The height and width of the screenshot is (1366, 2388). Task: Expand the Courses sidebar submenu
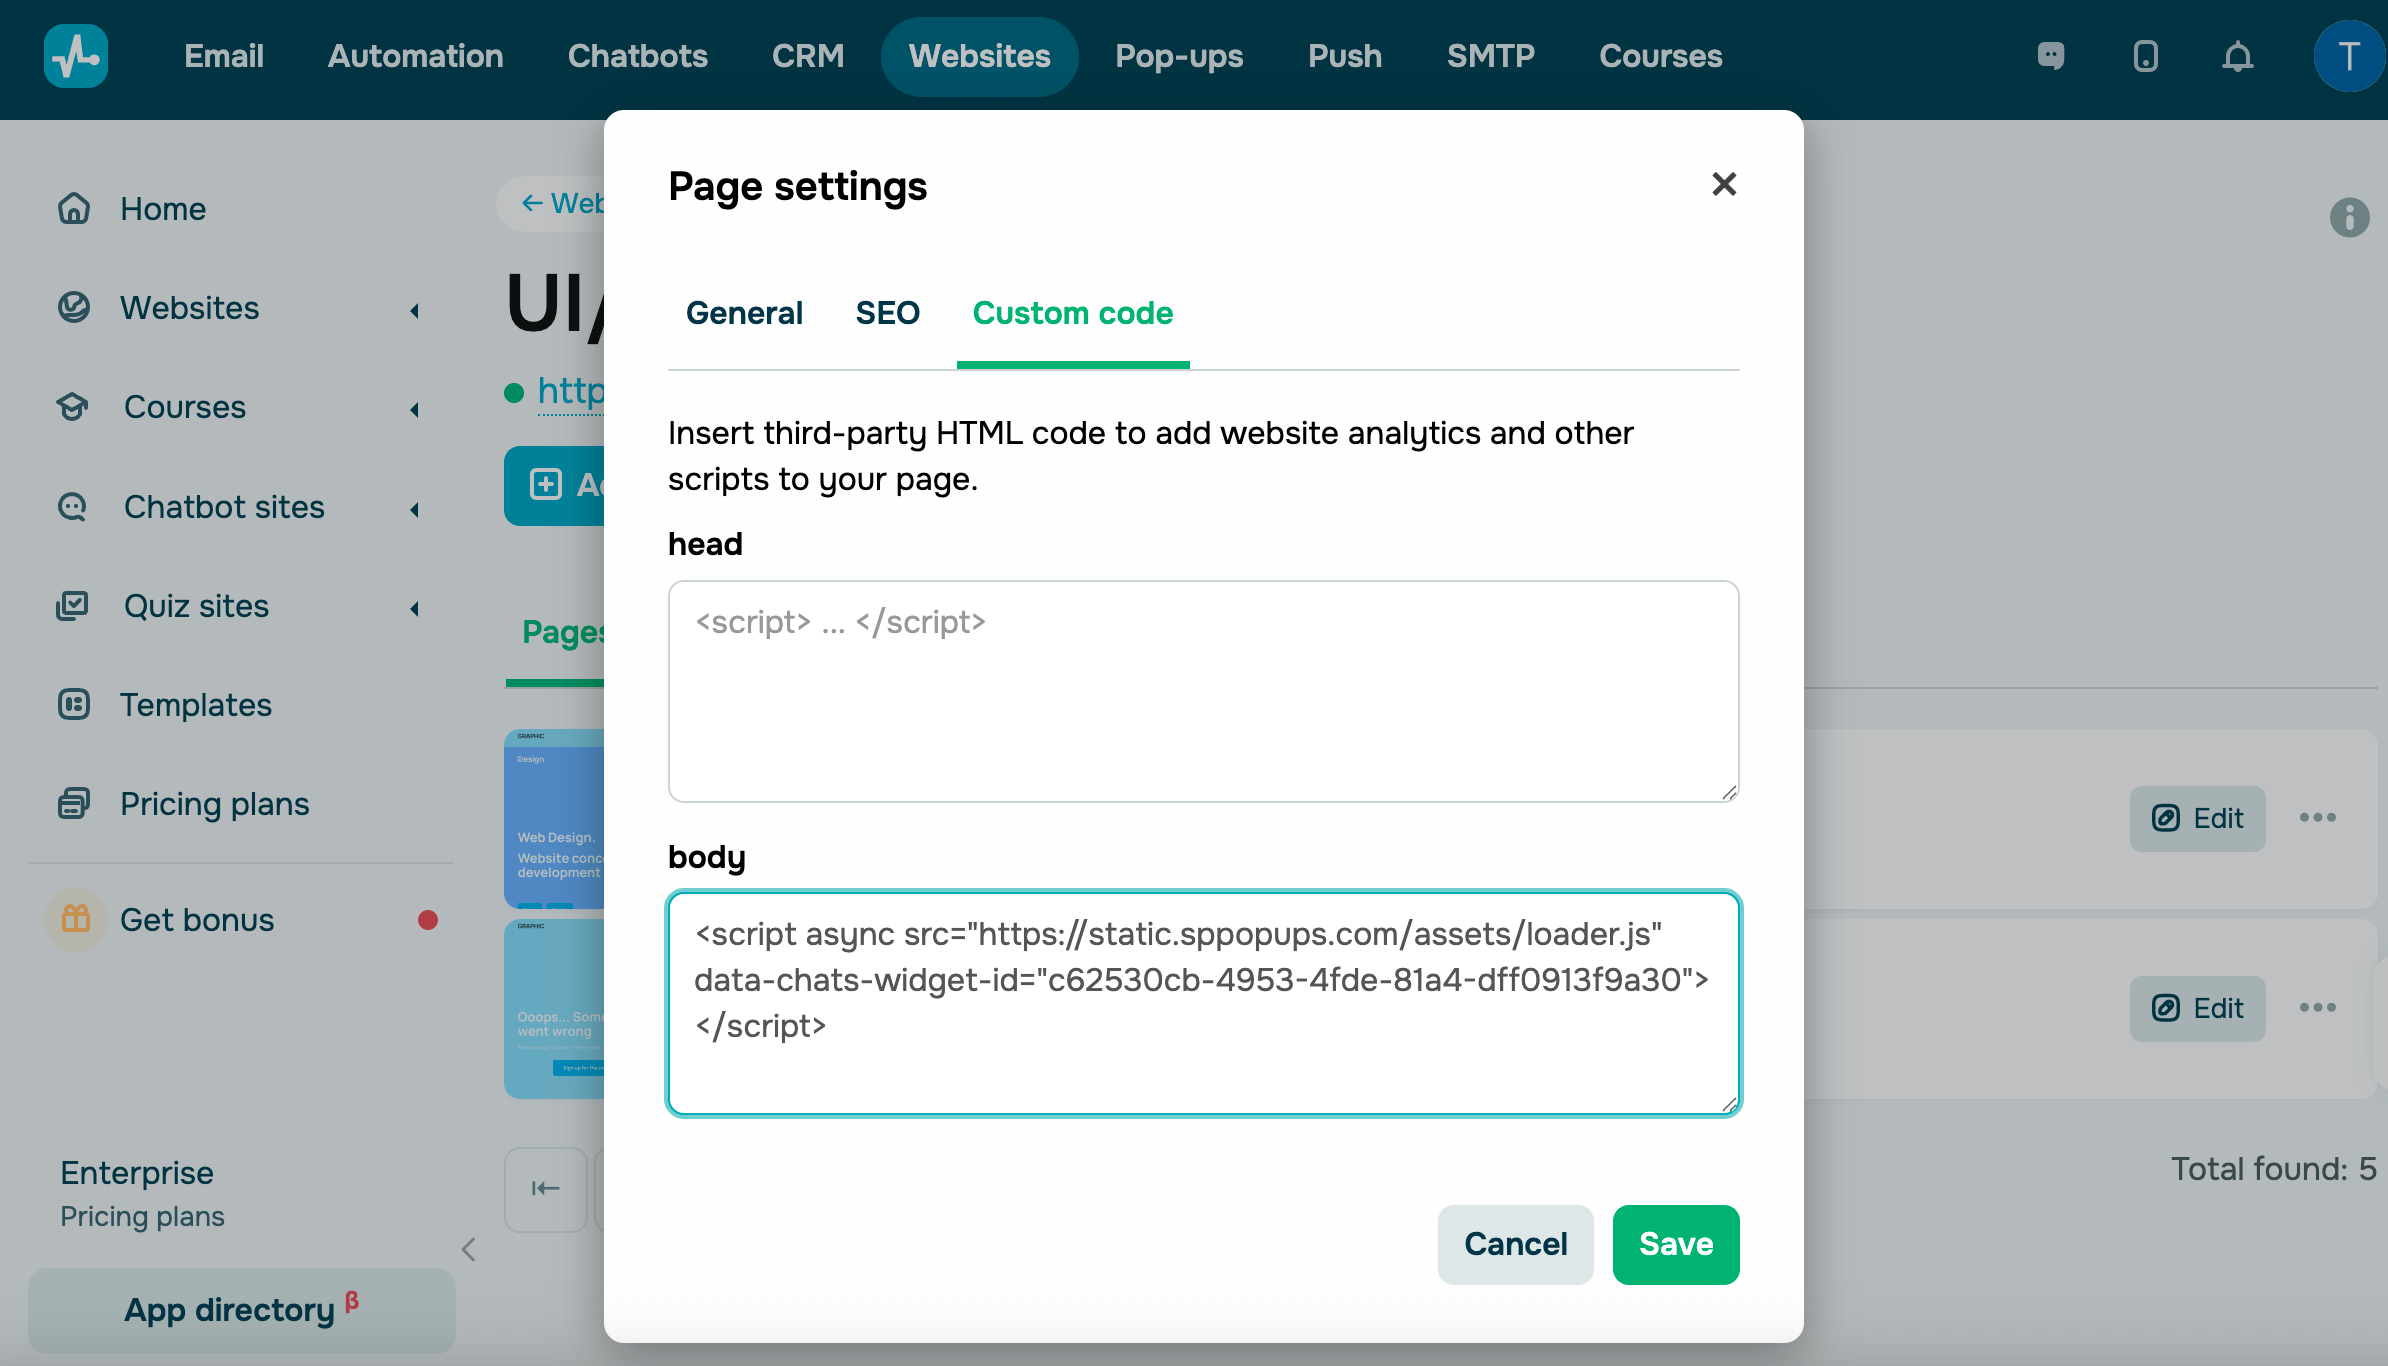tap(414, 409)
